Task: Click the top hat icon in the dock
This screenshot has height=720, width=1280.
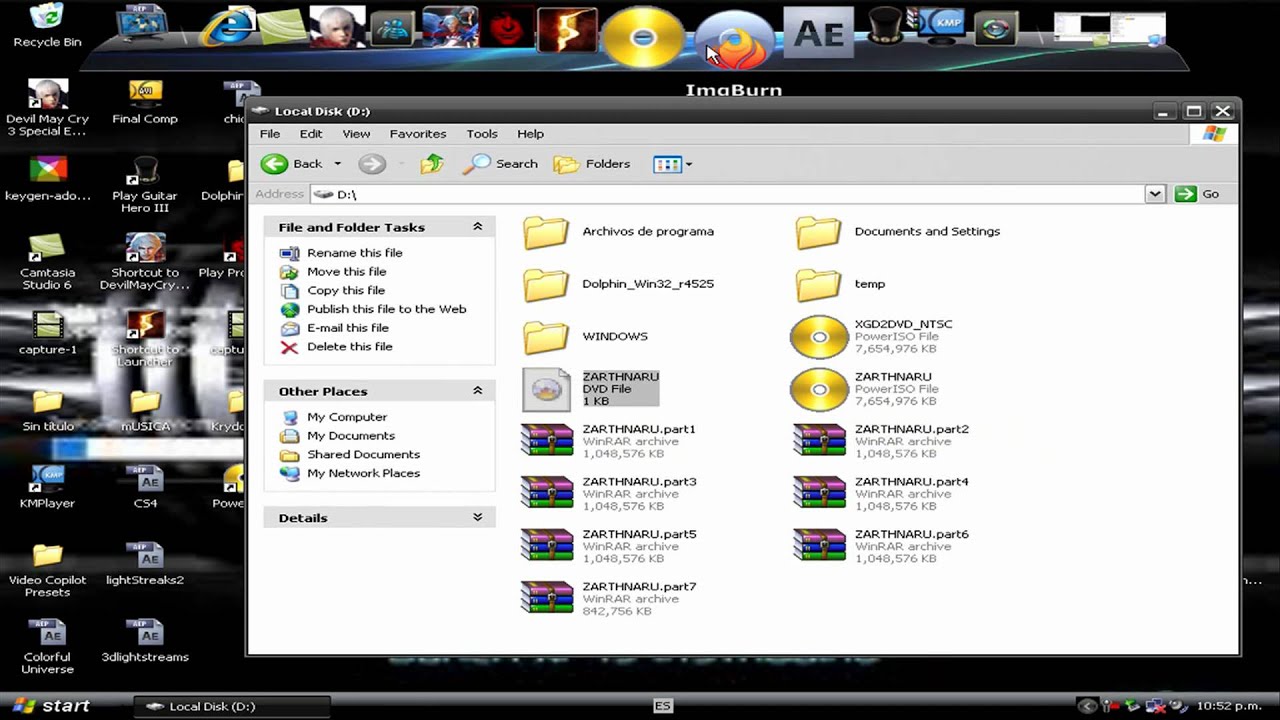Action: (x=885, y=26)
